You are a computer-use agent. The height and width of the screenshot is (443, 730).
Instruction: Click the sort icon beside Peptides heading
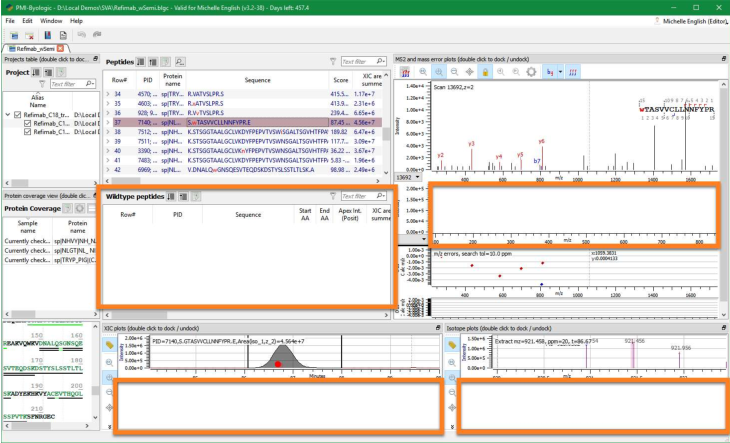(x=140, y=62)
